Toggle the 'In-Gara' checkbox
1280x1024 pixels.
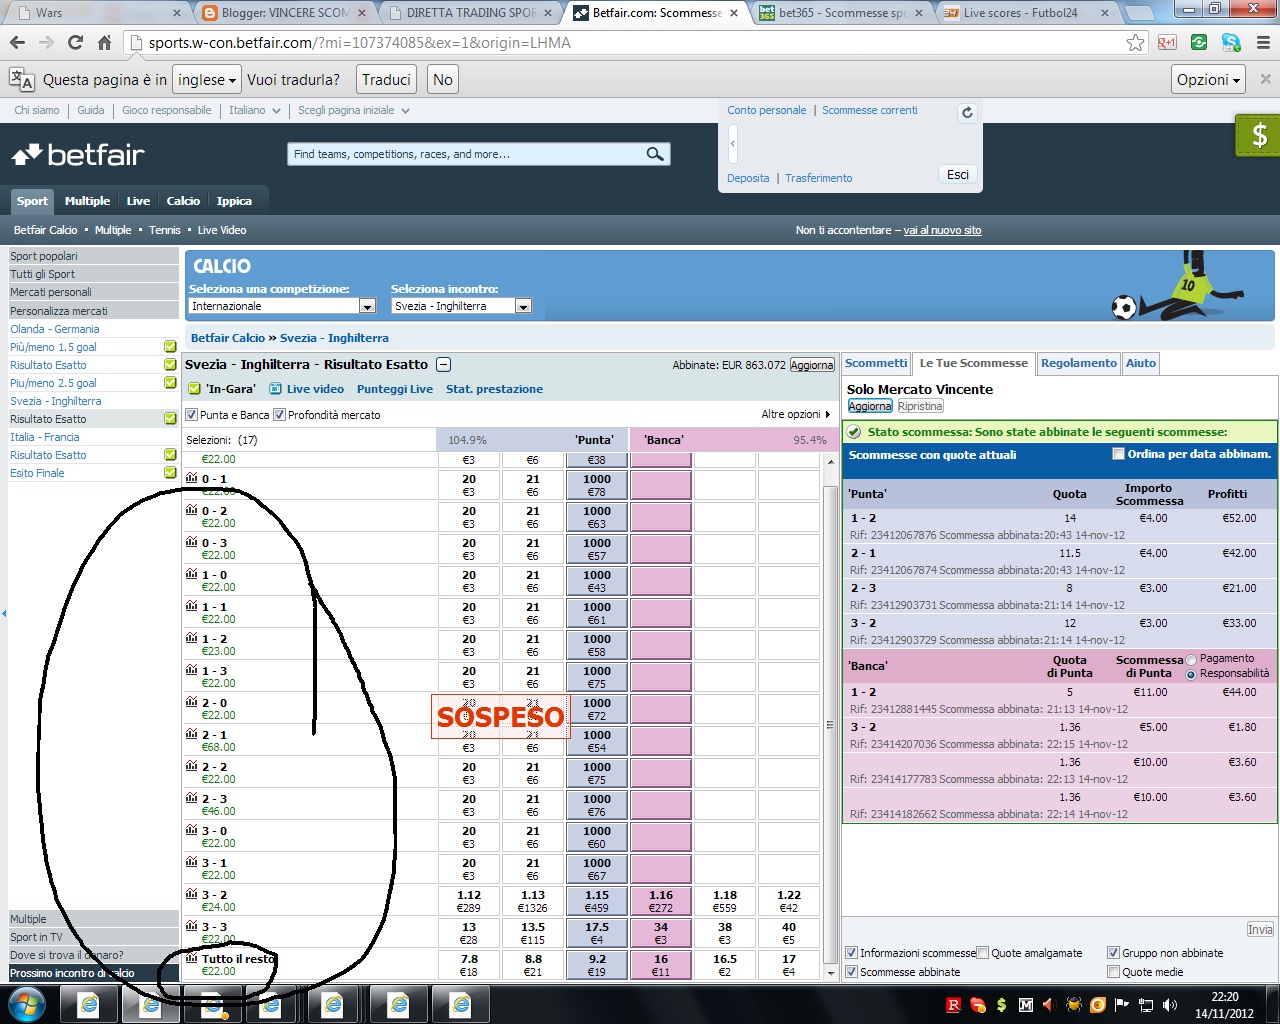194,389
